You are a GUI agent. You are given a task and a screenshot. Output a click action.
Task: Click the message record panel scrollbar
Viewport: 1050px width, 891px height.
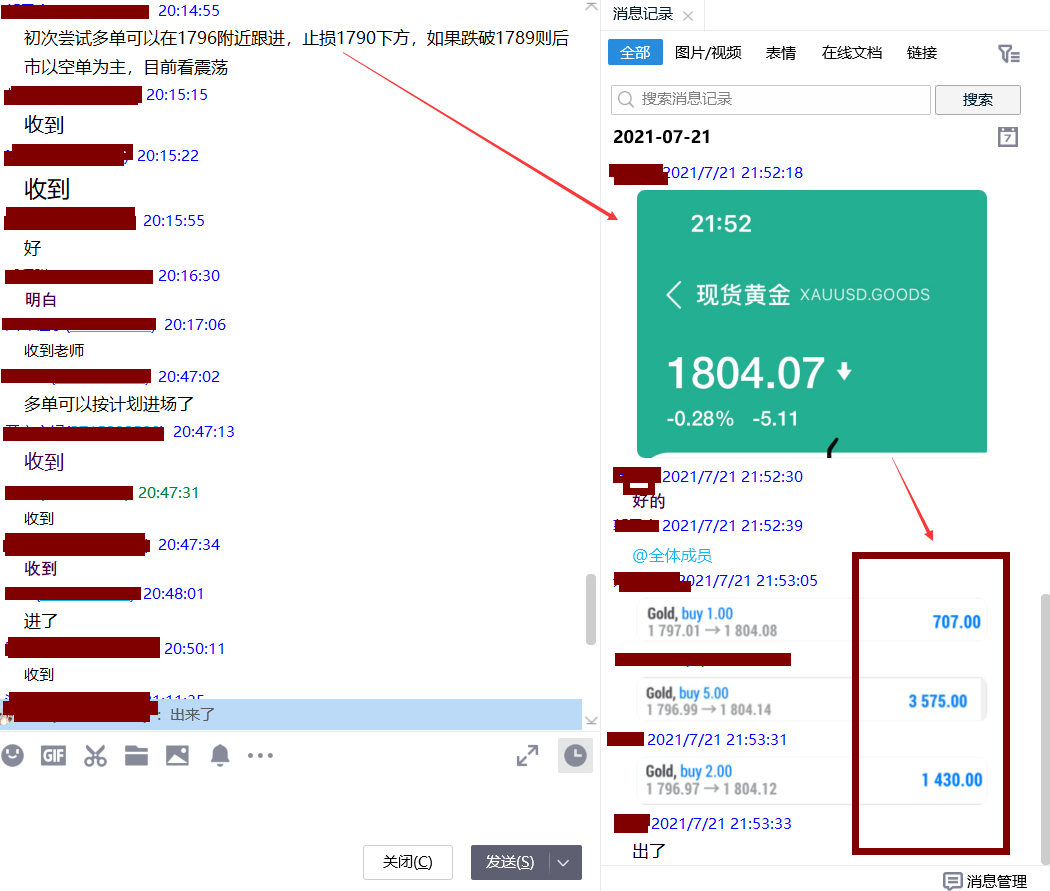tap(1045, 728)
